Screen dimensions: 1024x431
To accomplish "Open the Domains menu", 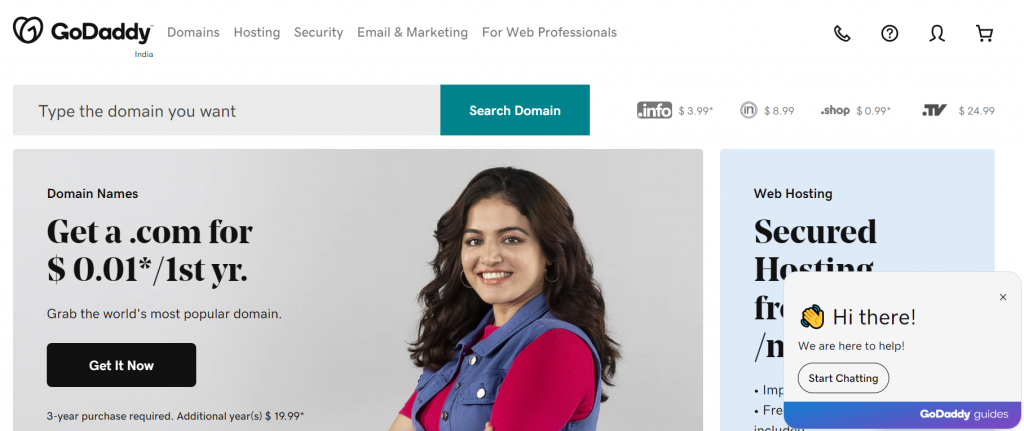I will [193, 32].
